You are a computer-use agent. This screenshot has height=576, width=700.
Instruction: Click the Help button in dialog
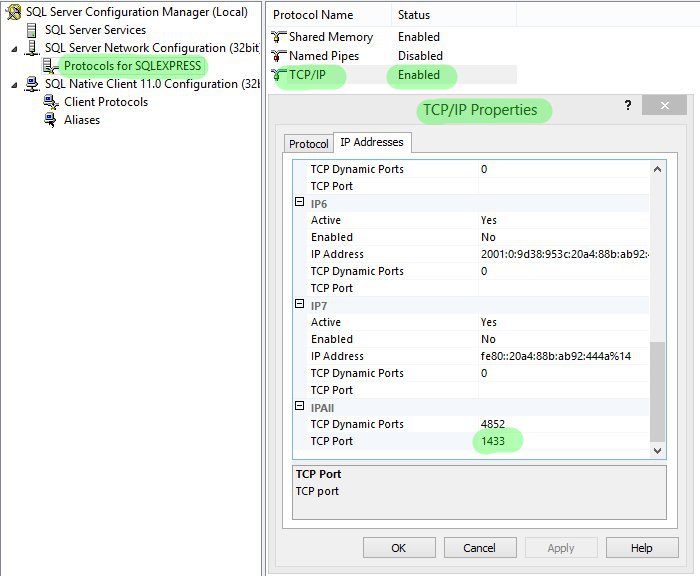click(641, 548)
